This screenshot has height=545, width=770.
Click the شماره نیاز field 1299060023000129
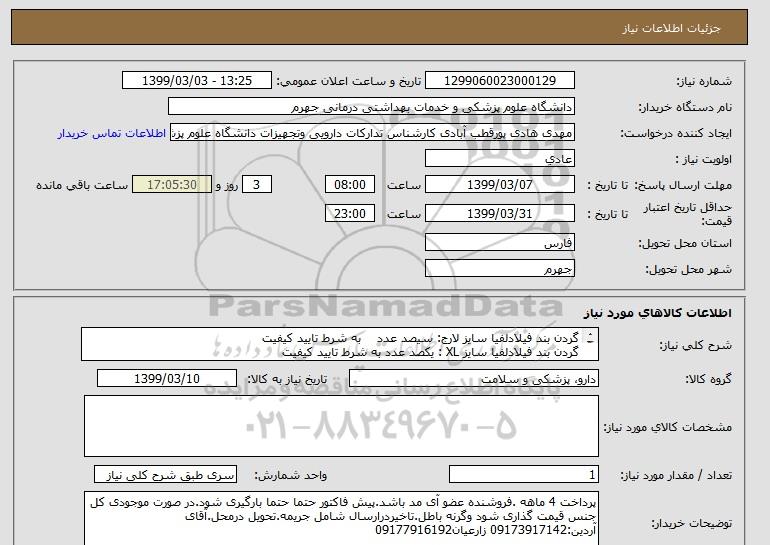[x=499, y=81]
